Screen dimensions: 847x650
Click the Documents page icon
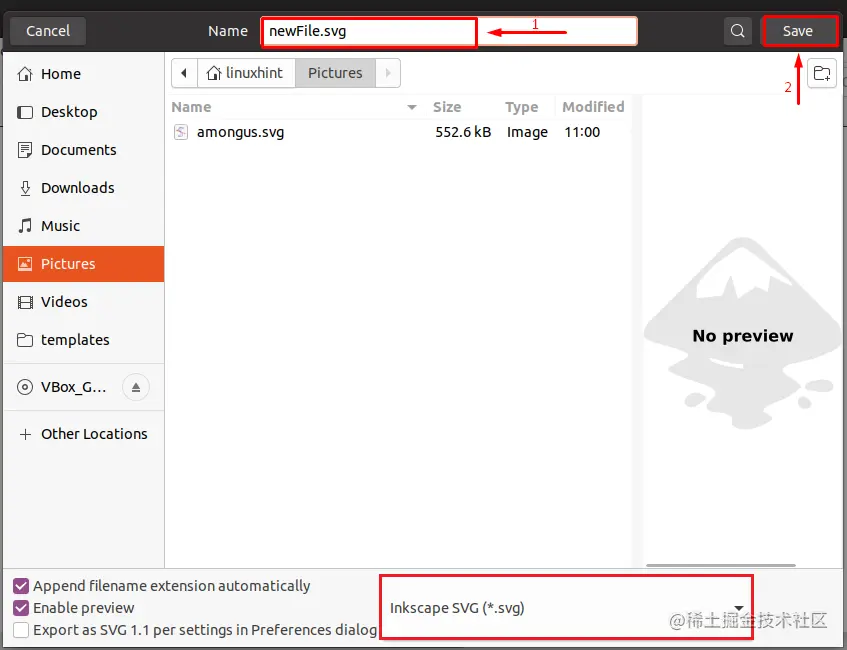25,150
